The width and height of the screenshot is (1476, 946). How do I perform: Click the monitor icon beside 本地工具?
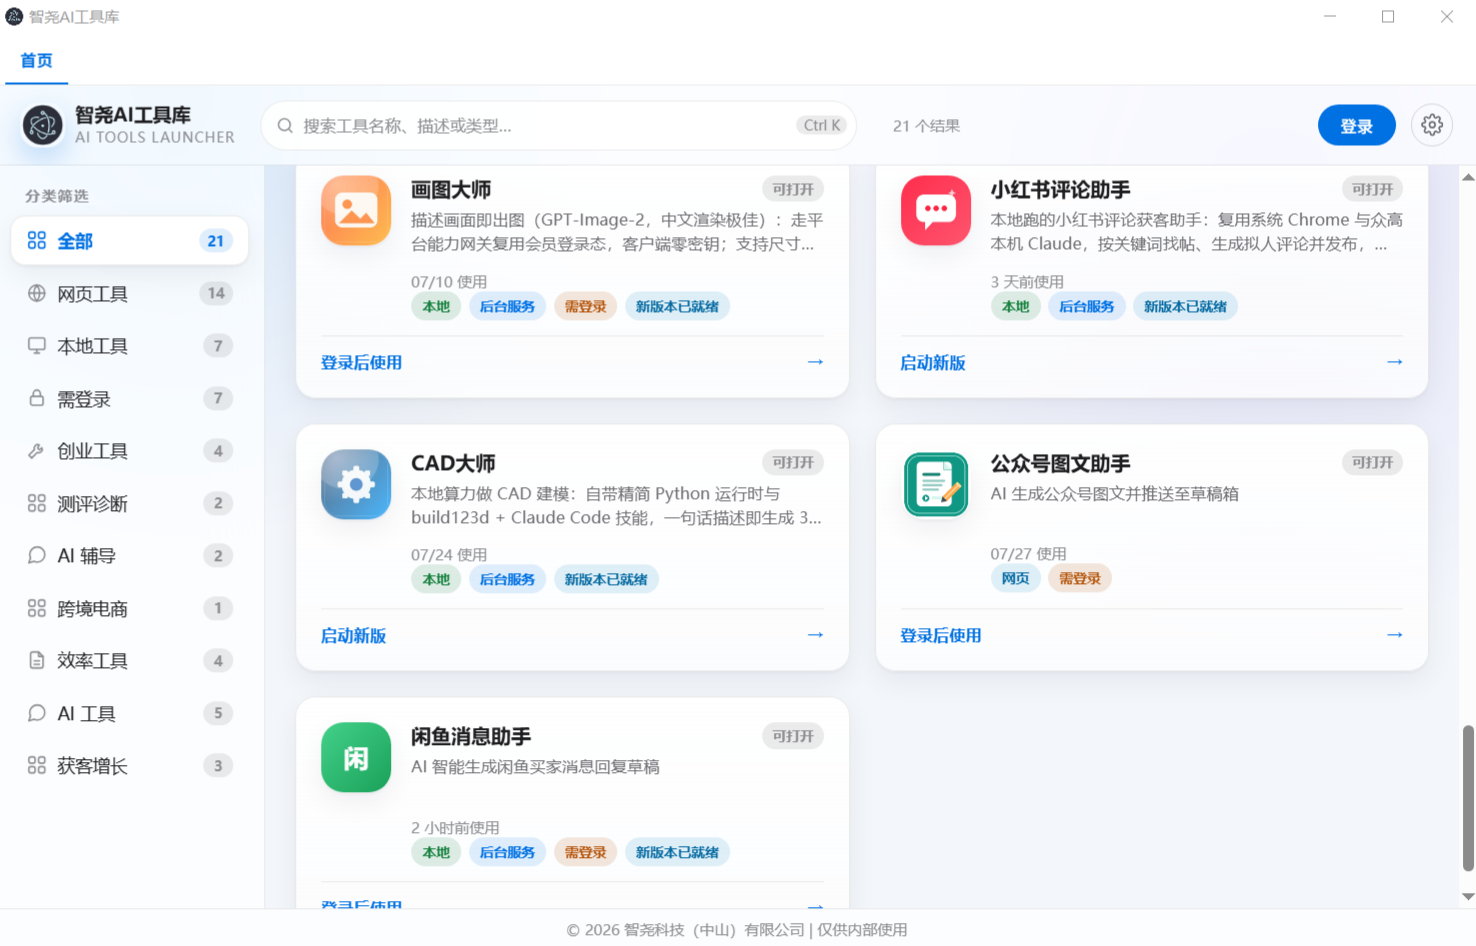[x=37, y=346]
